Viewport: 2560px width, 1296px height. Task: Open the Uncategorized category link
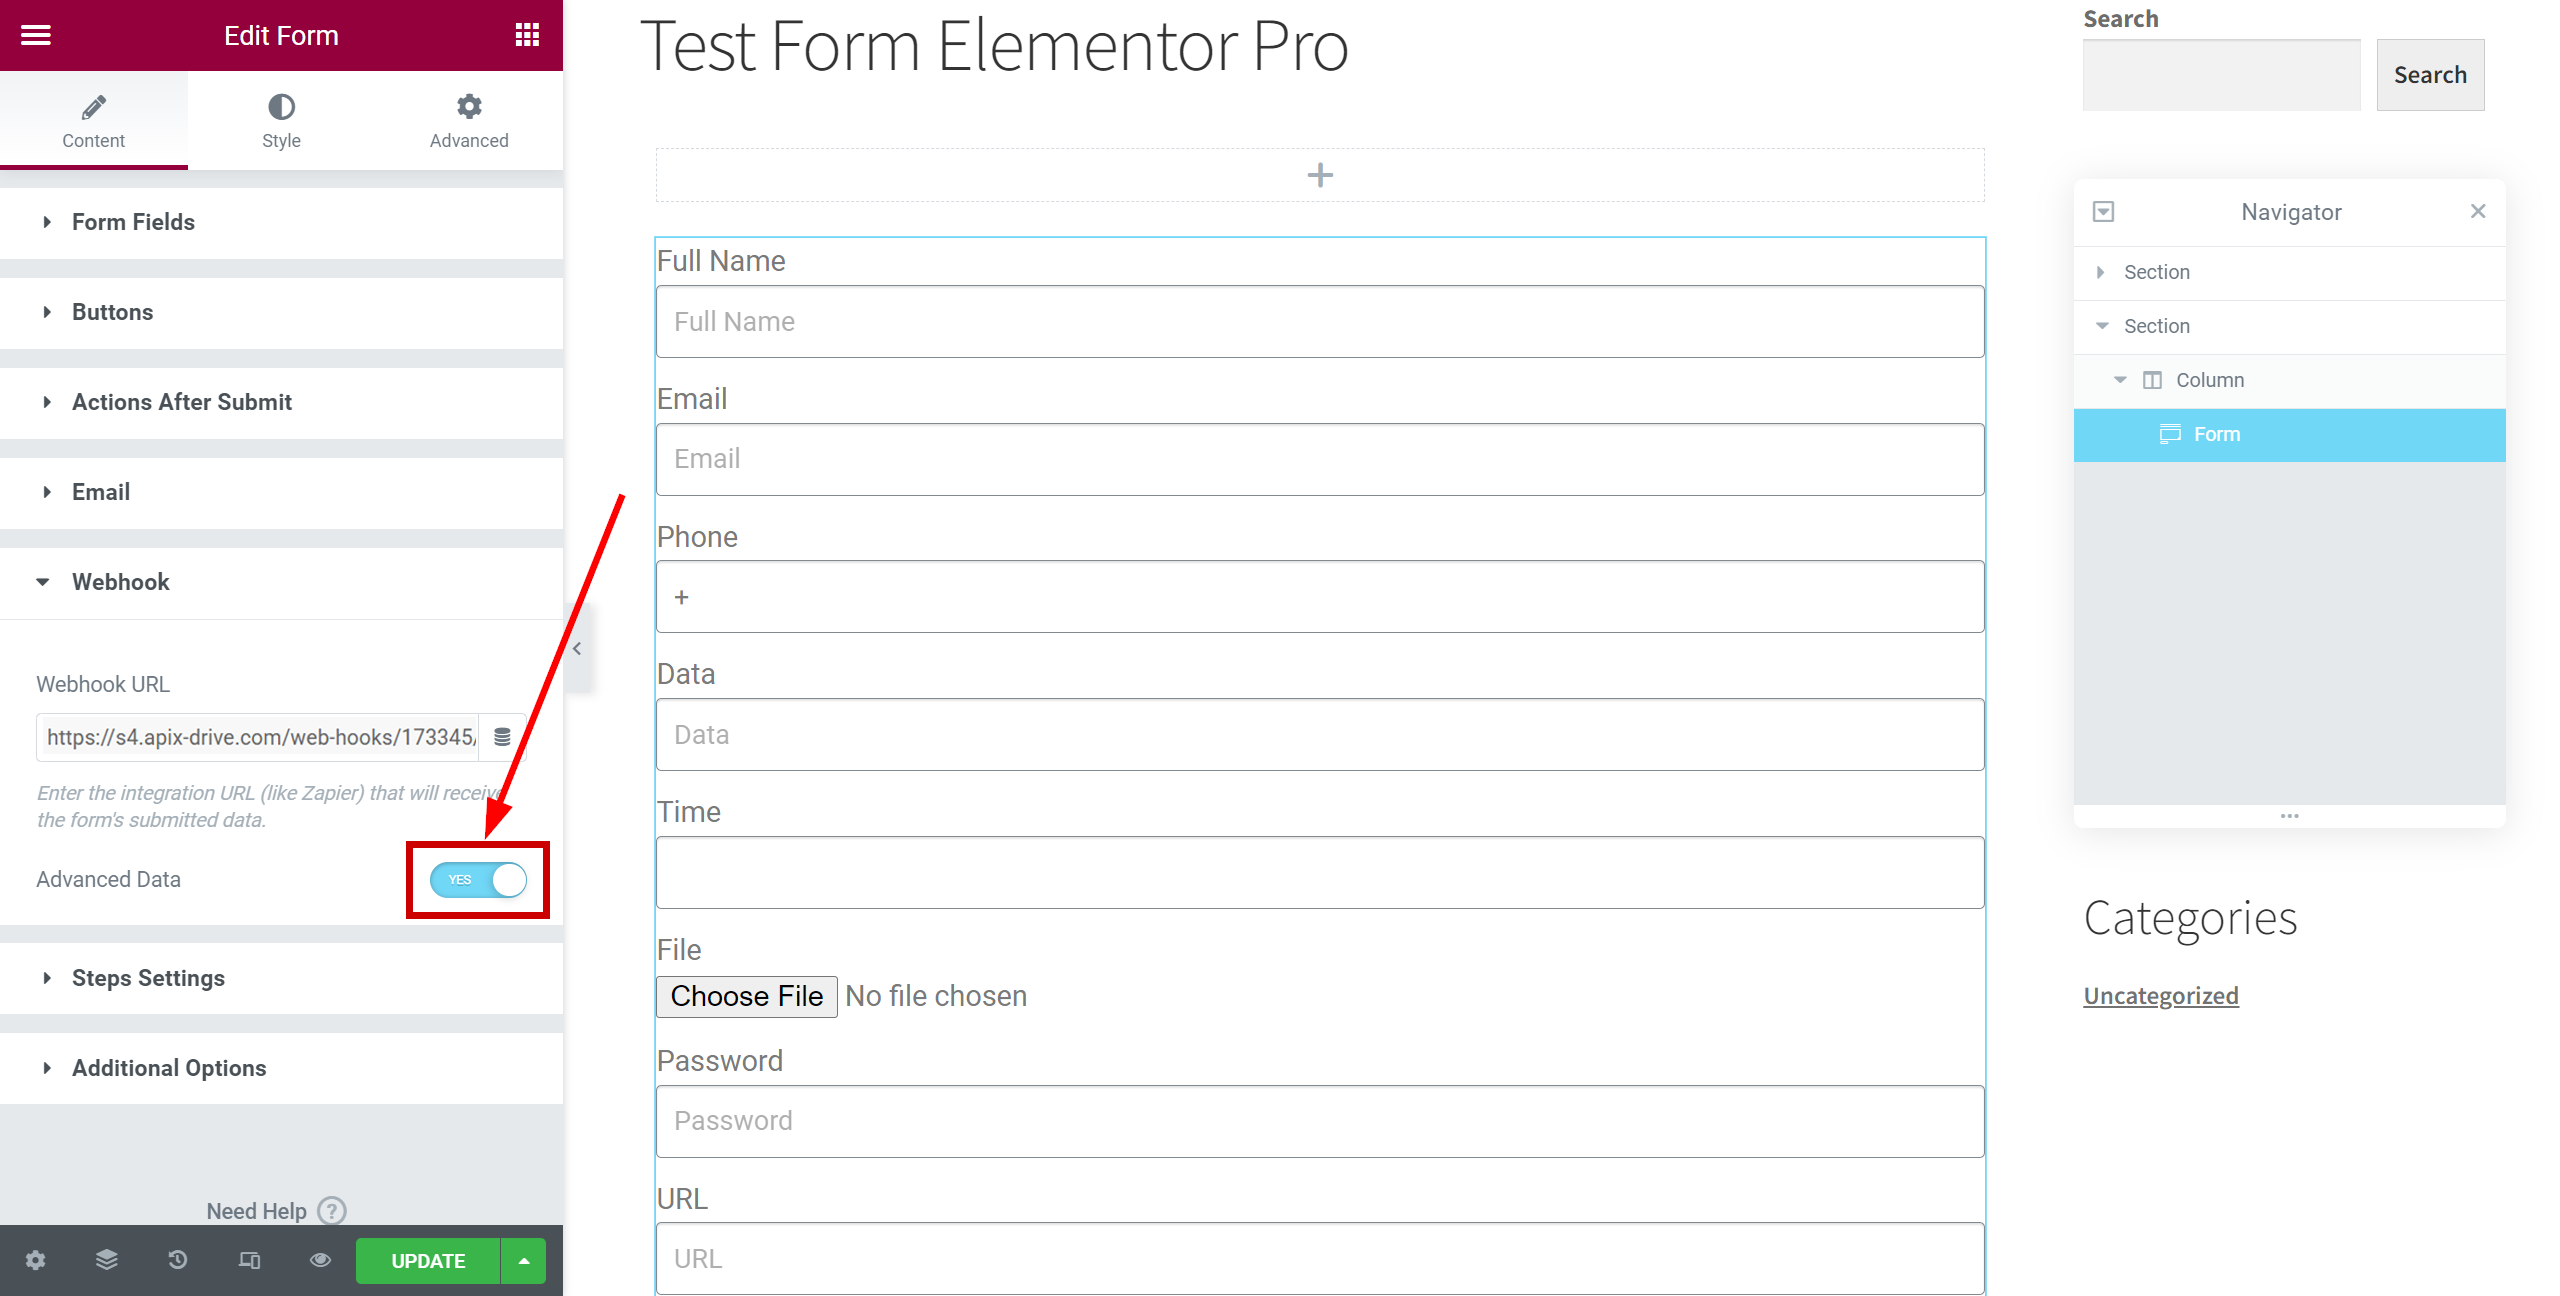(2160, 996)
